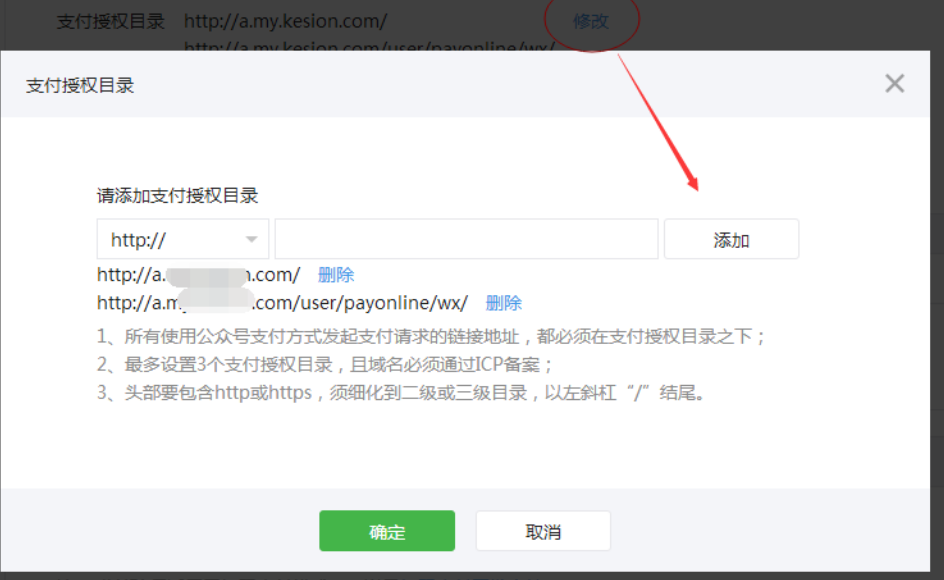Click the background http://a.my.kesion.com/ URL
The height and width of the screenshot is (580, 944).
[285, 21]
